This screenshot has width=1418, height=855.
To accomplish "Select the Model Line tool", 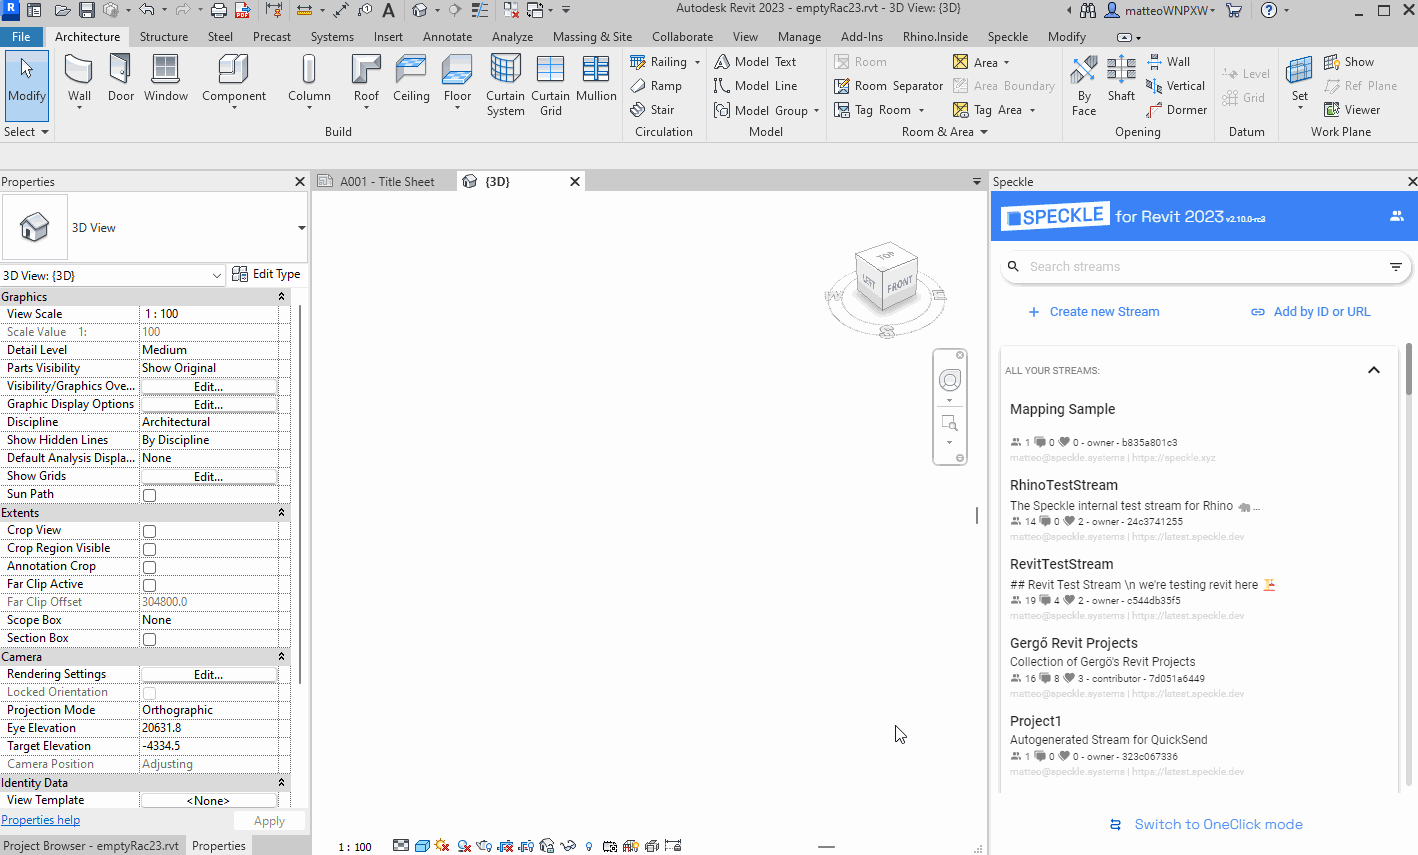I will coord(755,86).
